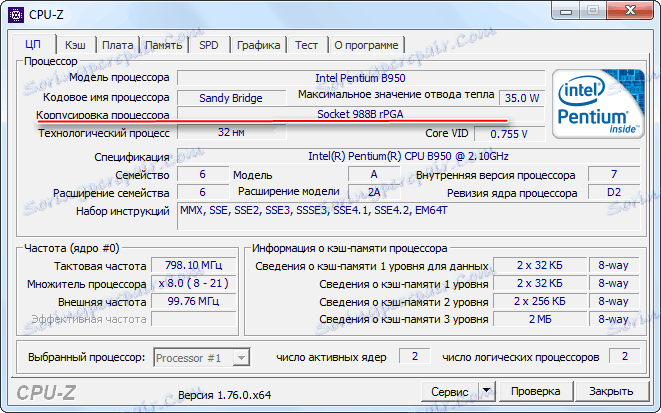Switch to the Кэш tab
The height and width of the screenshot is (413, 661).
(75, 45)
